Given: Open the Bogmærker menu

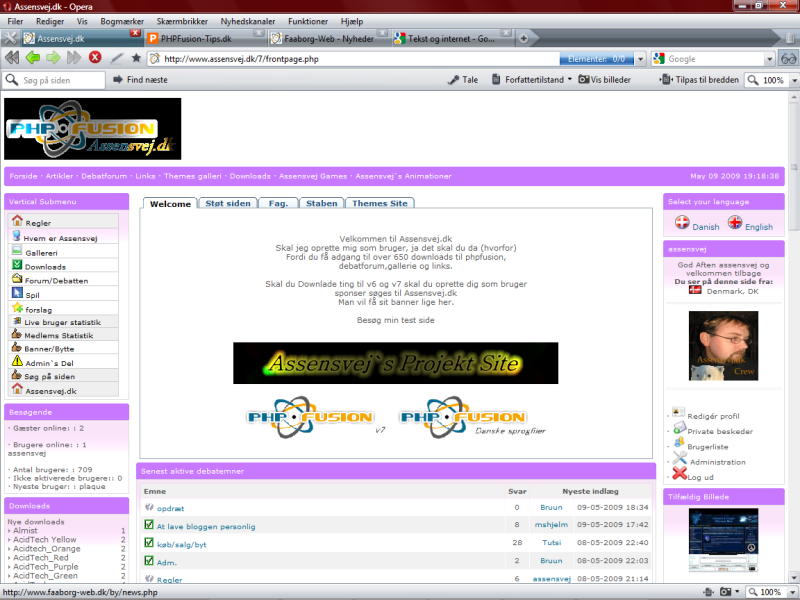Looking at the screenshot, I should click(122, 21).
